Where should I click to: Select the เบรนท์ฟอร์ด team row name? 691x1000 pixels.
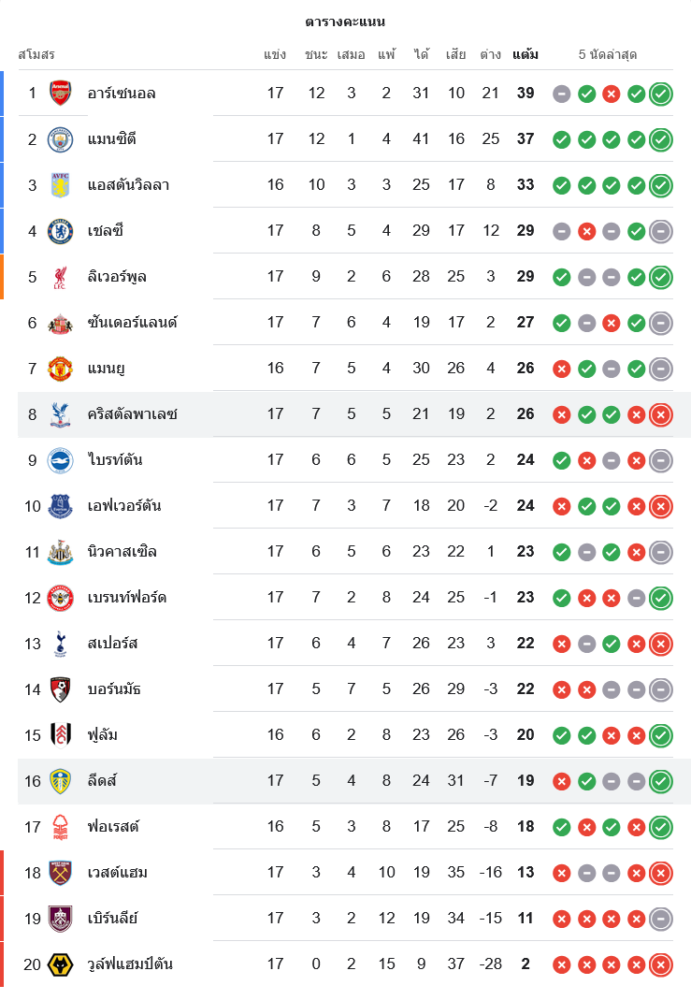(127, 597)
